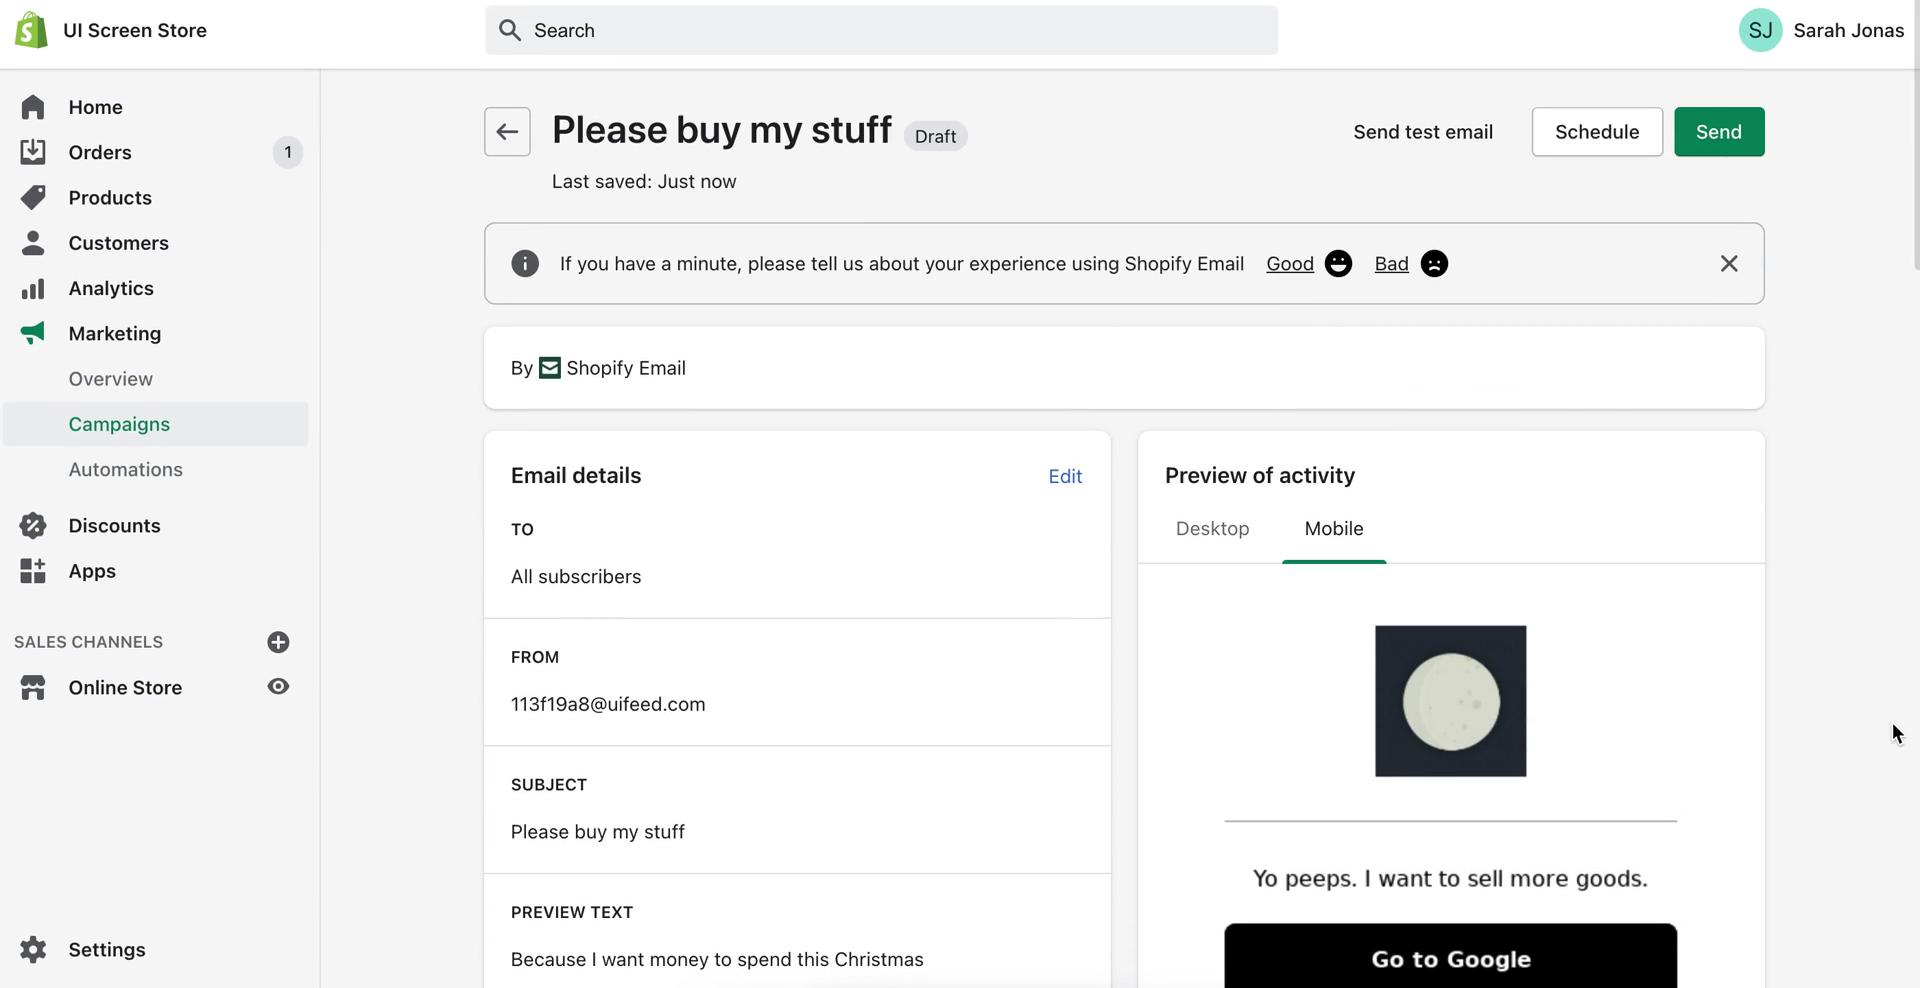Click the Home house icon
The height and width of the screenshot is (988, 1920).
(33, 107)
